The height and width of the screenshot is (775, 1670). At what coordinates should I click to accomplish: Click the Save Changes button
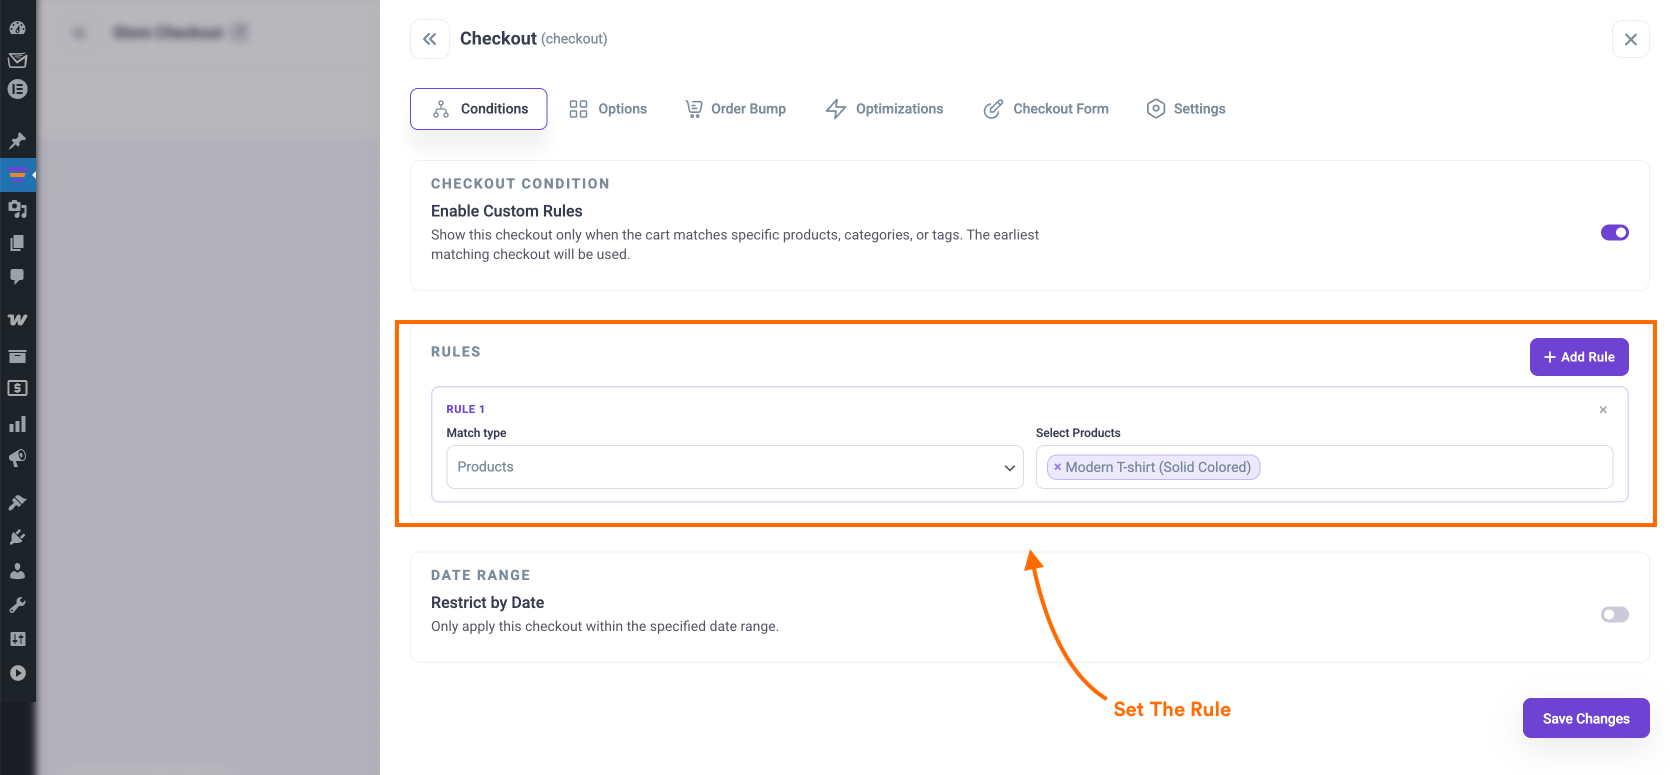click(1586, 718)
